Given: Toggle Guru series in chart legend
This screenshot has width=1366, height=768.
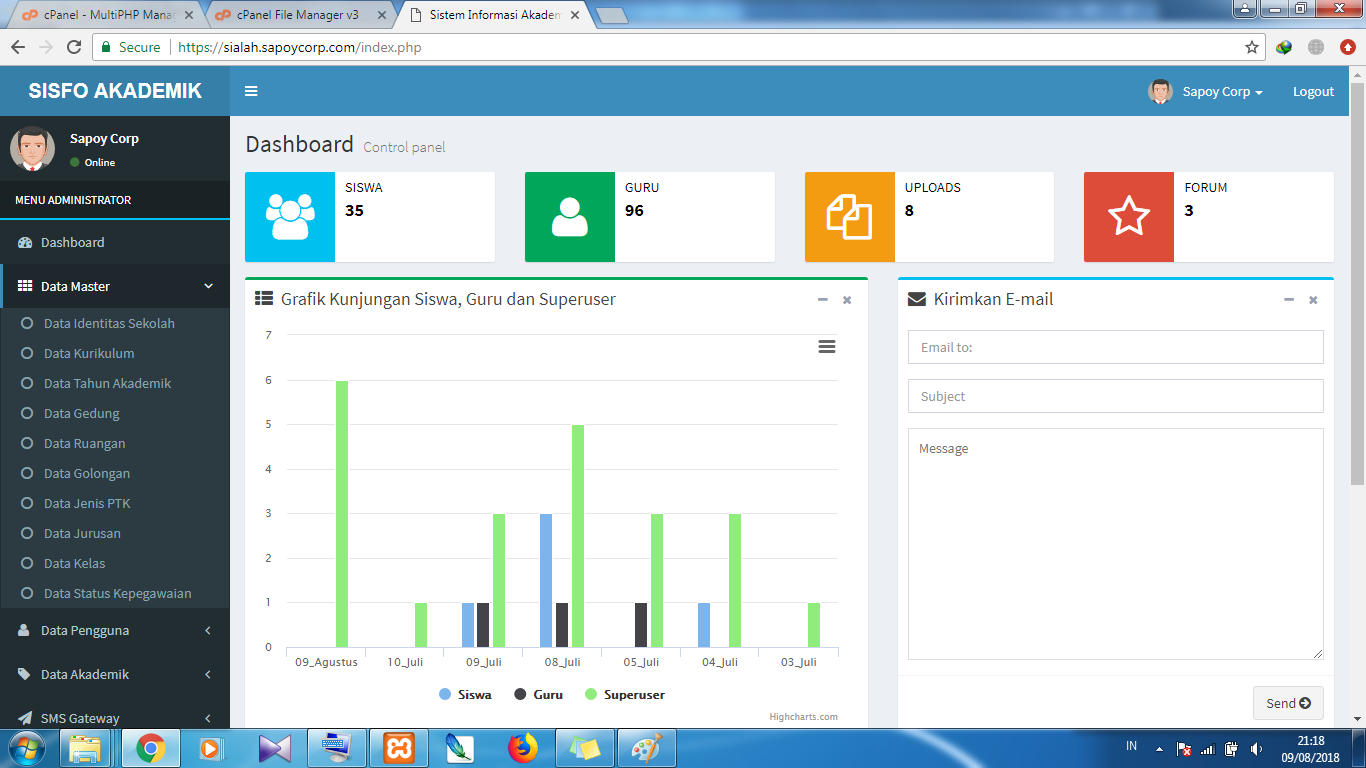Looking at the screenshot, I should click(538, 694).
